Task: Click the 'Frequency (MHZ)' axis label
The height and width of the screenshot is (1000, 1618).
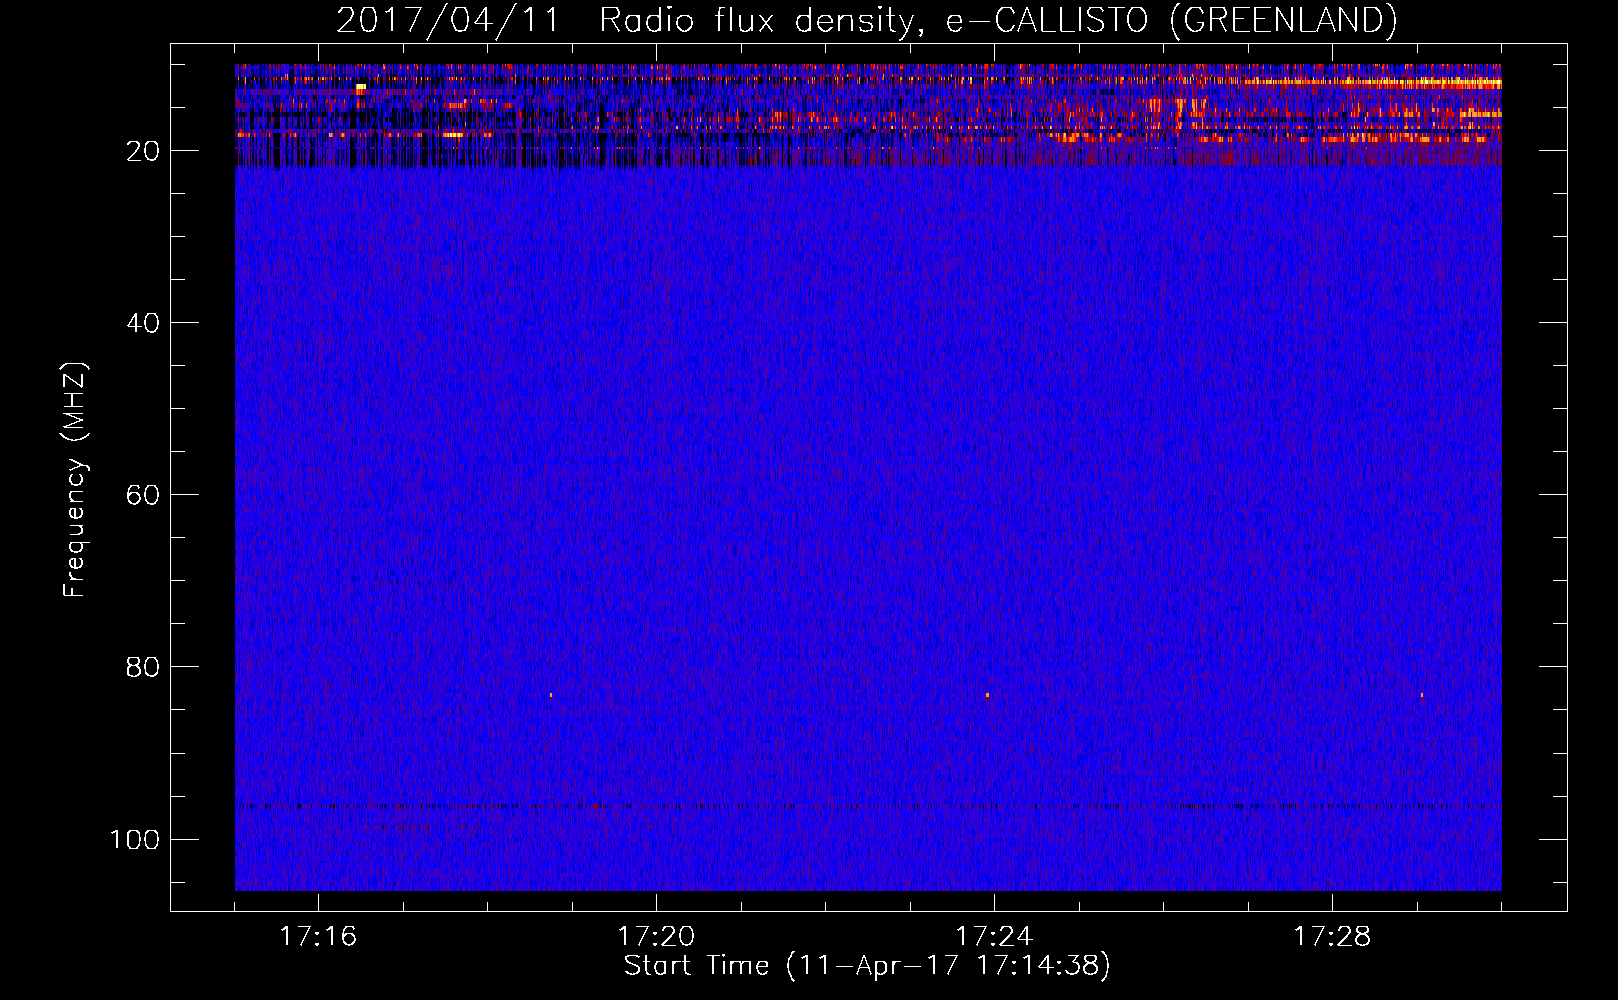Action: tap(75, 479)
